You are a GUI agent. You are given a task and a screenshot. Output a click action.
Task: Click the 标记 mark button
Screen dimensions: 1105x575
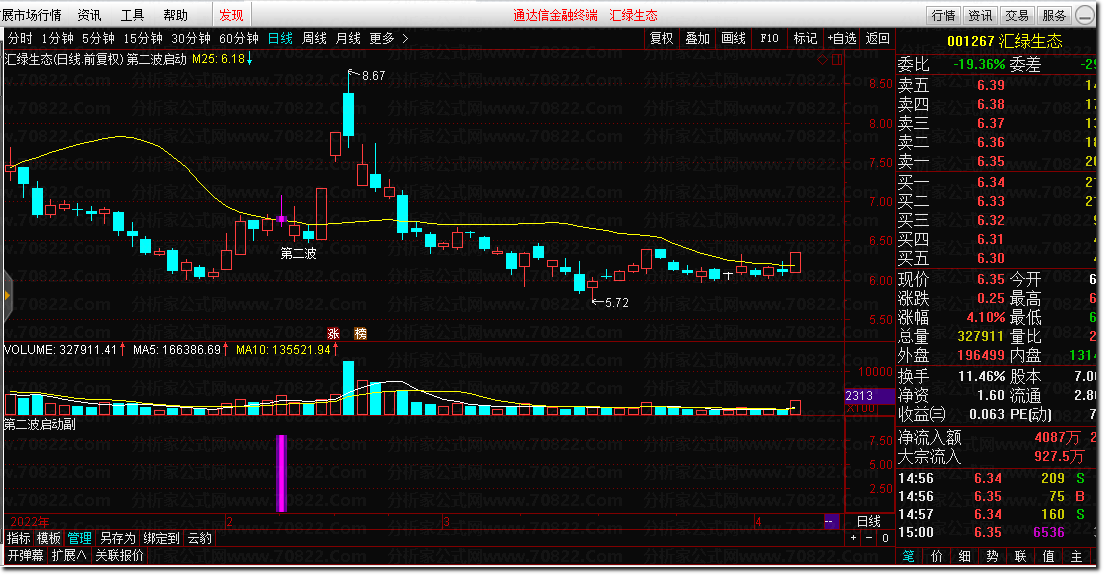[x=805, y=38]
